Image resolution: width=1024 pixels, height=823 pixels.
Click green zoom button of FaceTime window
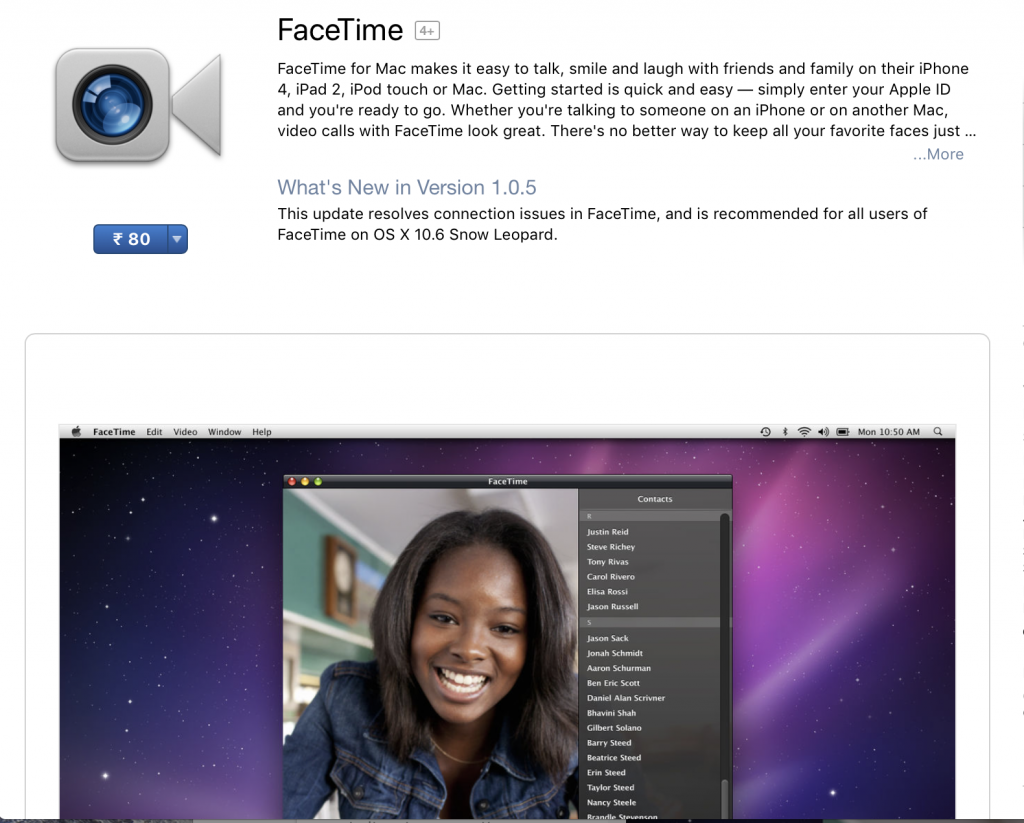[318, 481]
